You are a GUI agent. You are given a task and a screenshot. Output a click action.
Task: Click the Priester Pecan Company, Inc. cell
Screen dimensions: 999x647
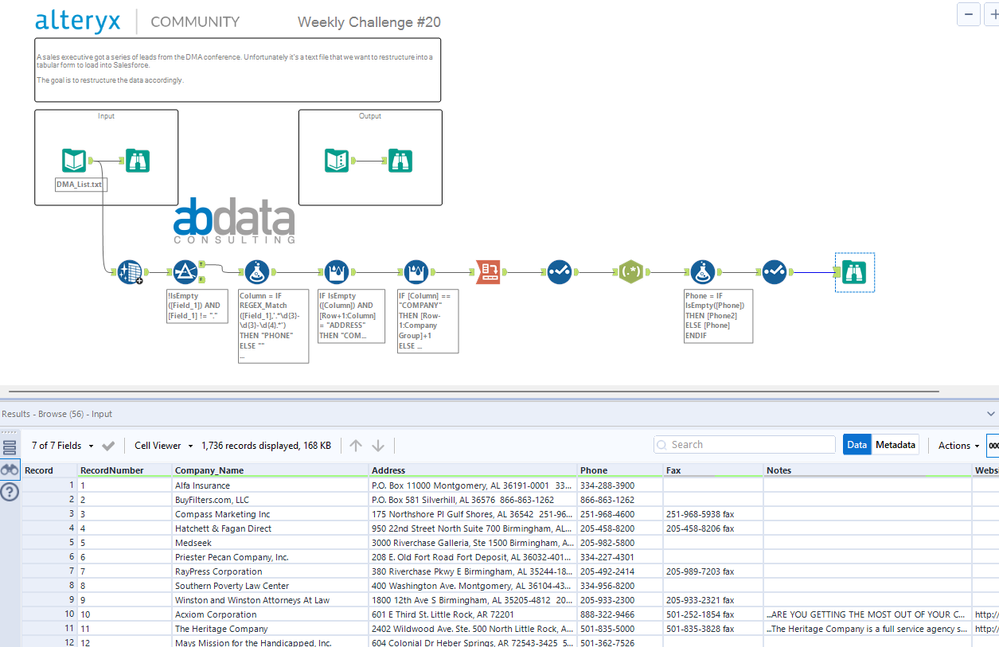[x=271, y=557]
